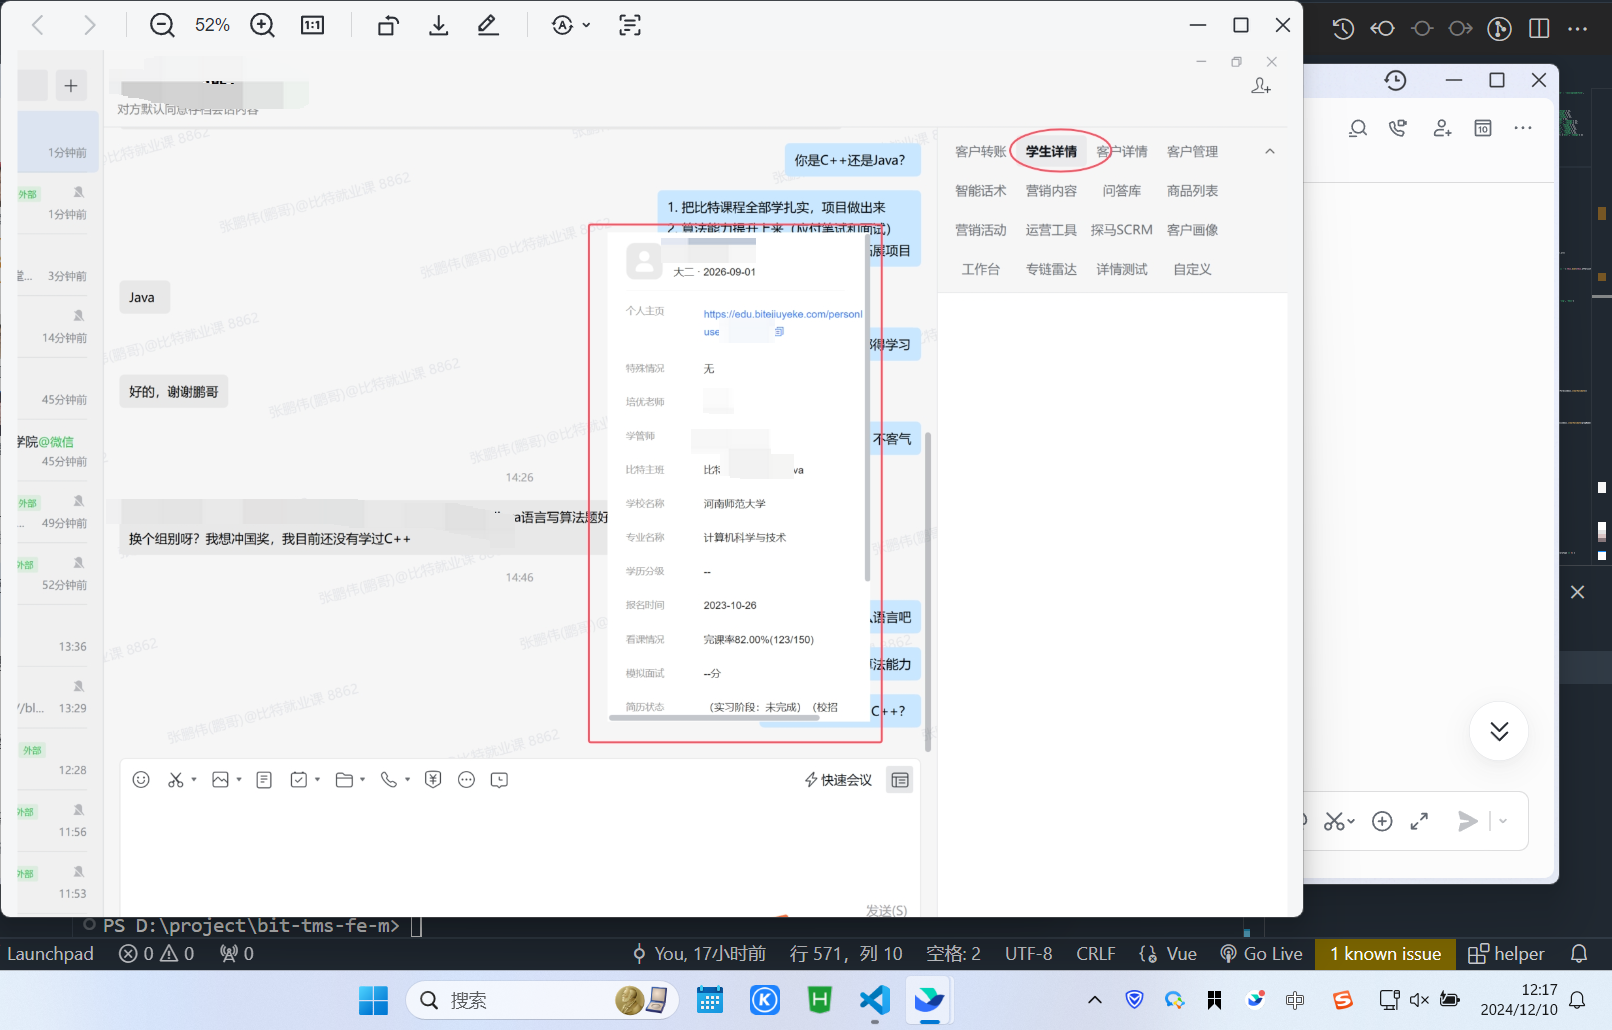The height and width of the screenshot is (1030, 1612).
Task: Open the chat history clock icon in right window
Action: (1396, 80)
